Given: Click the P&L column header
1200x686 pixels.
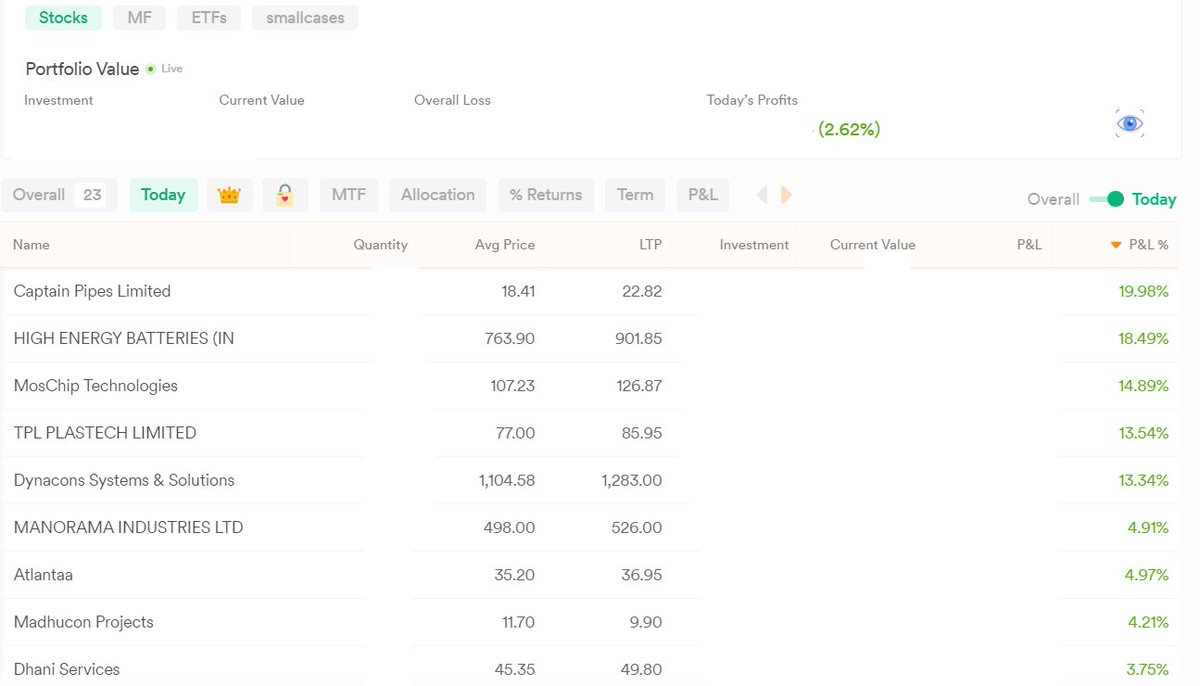Looking at the screenshot, I should 1029,245.
